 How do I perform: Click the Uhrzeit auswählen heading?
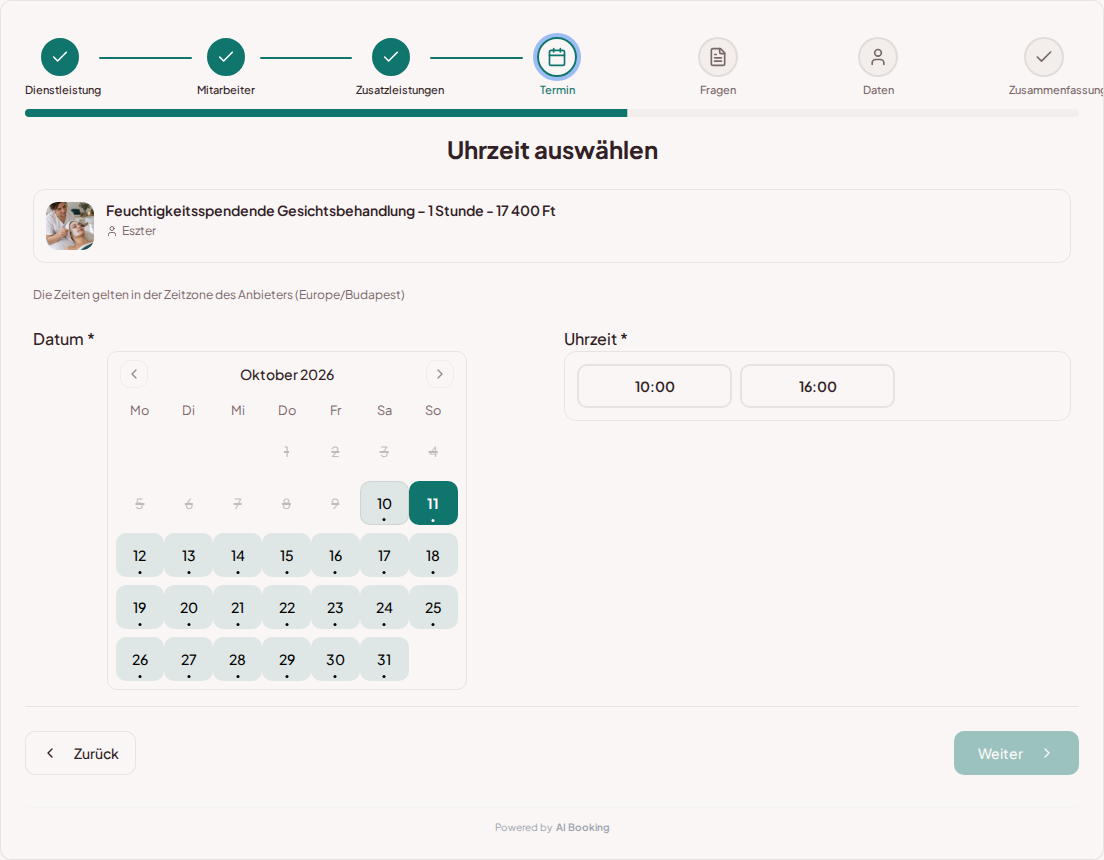(x=552, y=151)
